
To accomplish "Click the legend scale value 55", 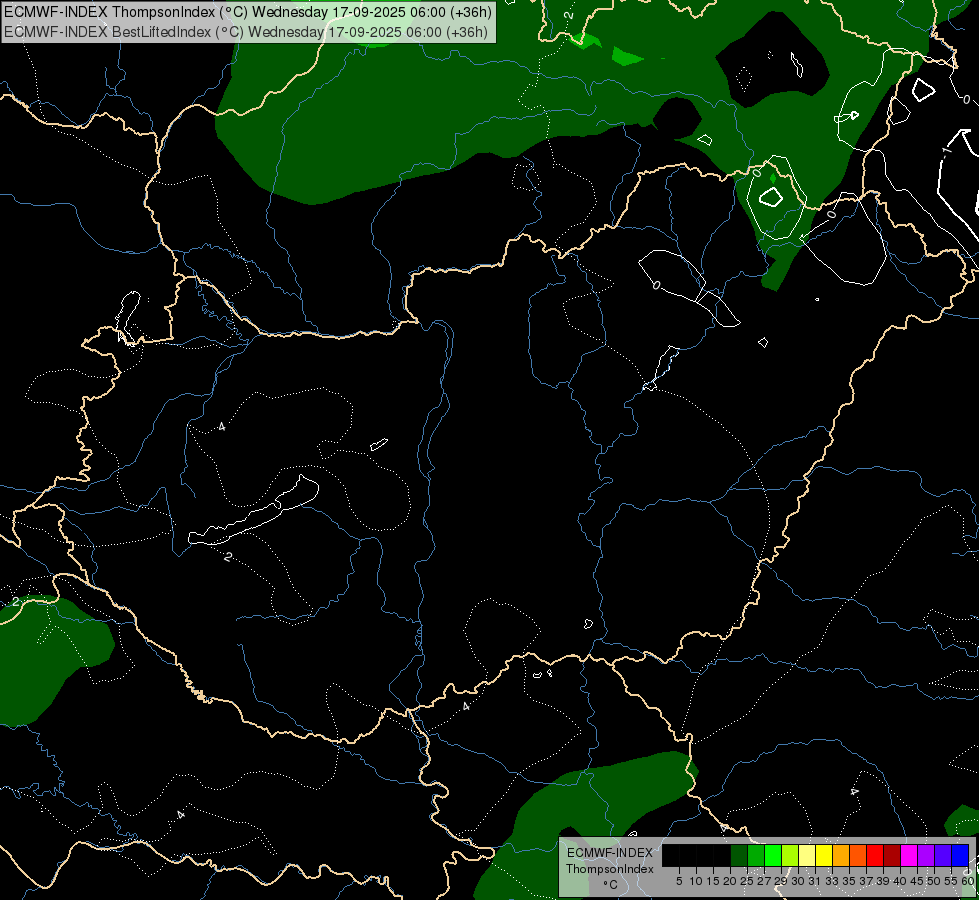I will [951, 881].
